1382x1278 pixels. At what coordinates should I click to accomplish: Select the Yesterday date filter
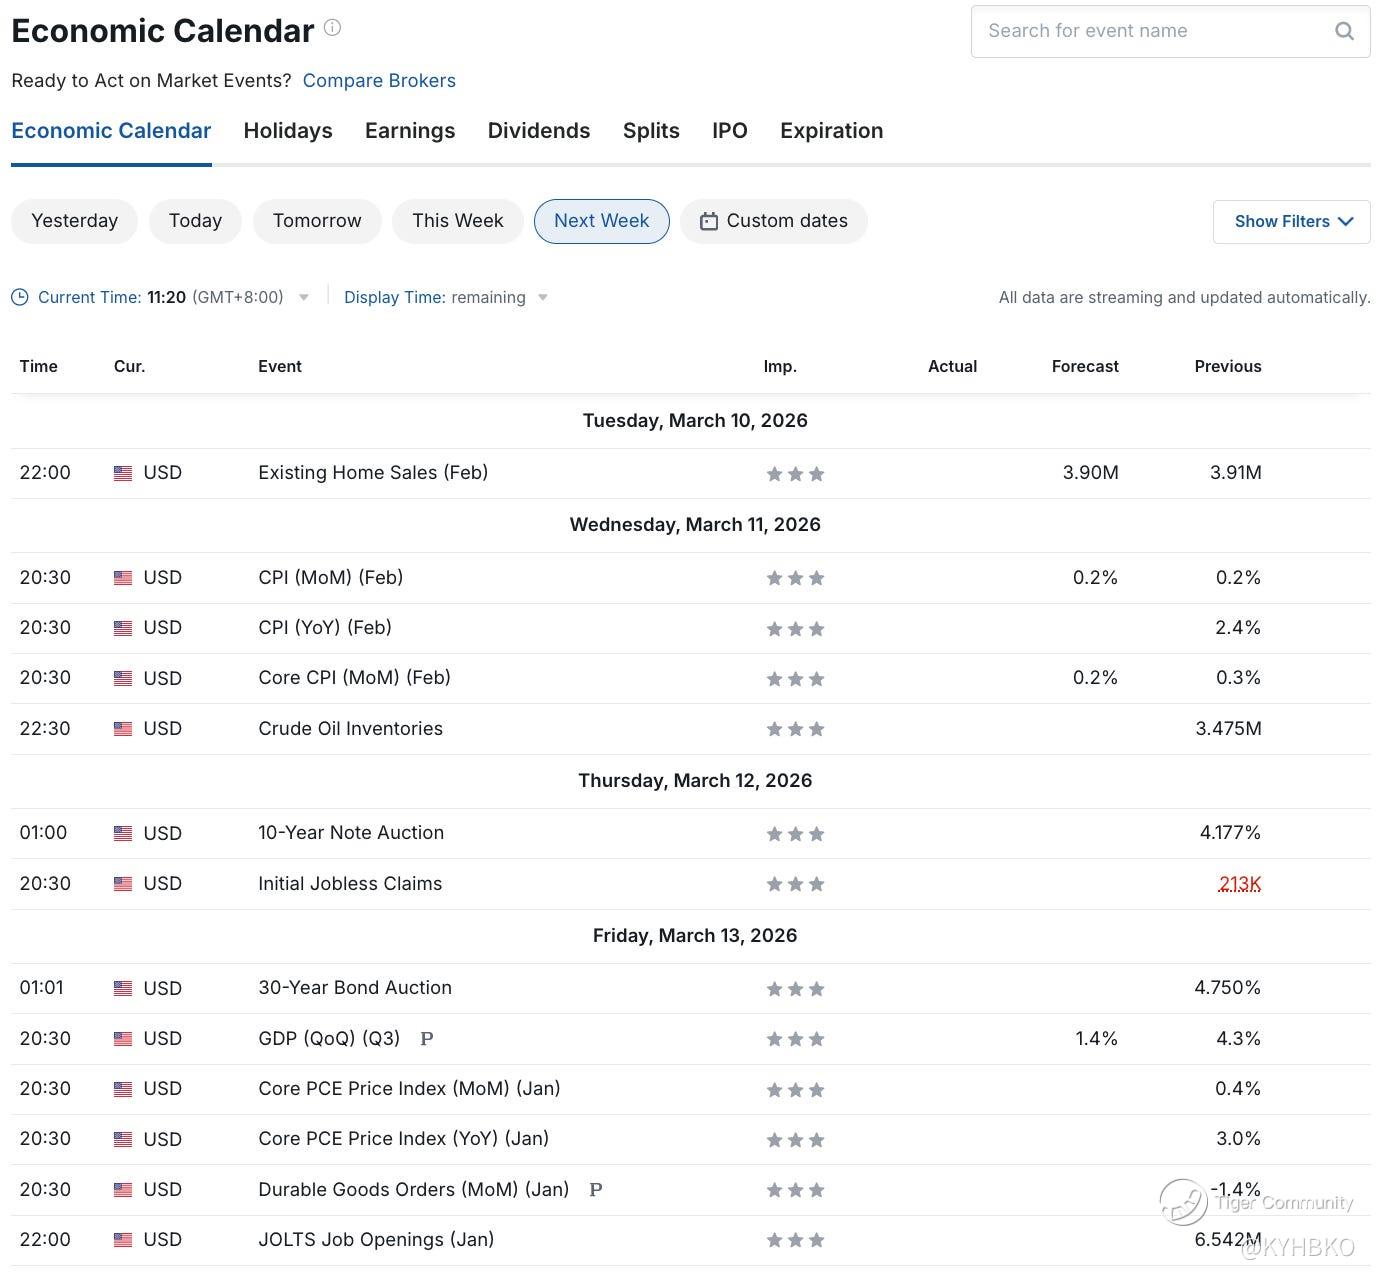pyautogui.click(x=74, y=221)
